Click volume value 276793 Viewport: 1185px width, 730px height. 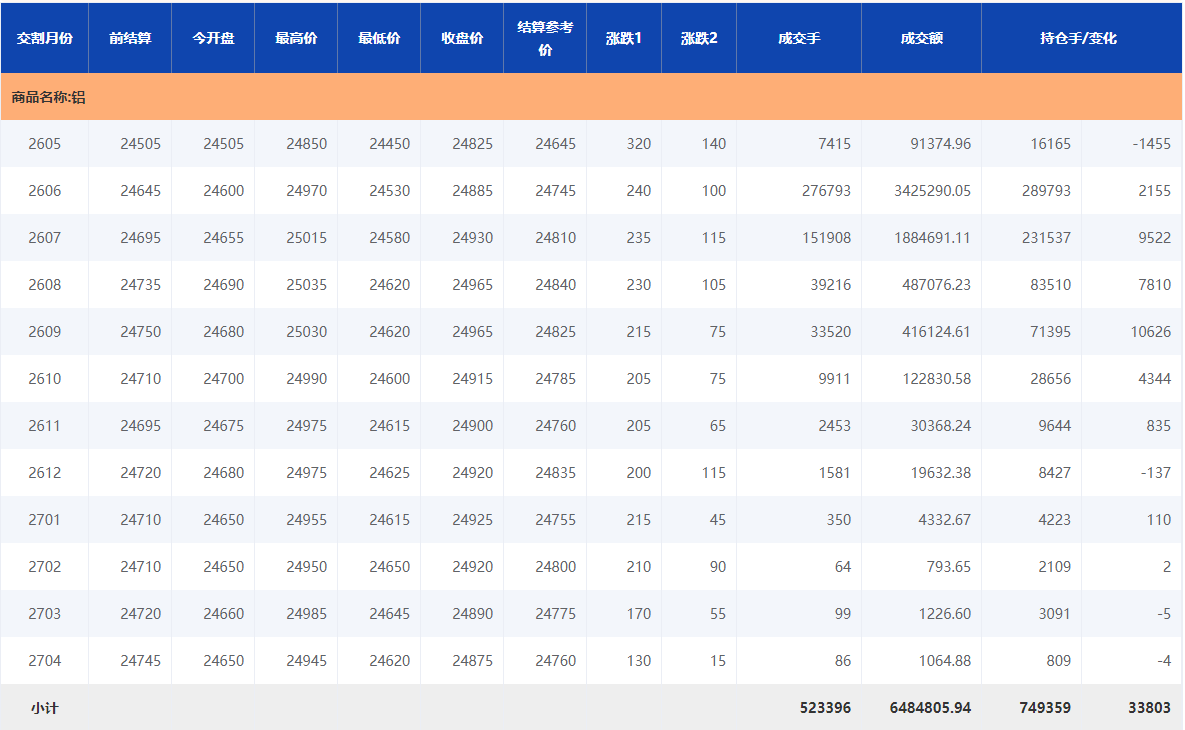click(826, 190)
